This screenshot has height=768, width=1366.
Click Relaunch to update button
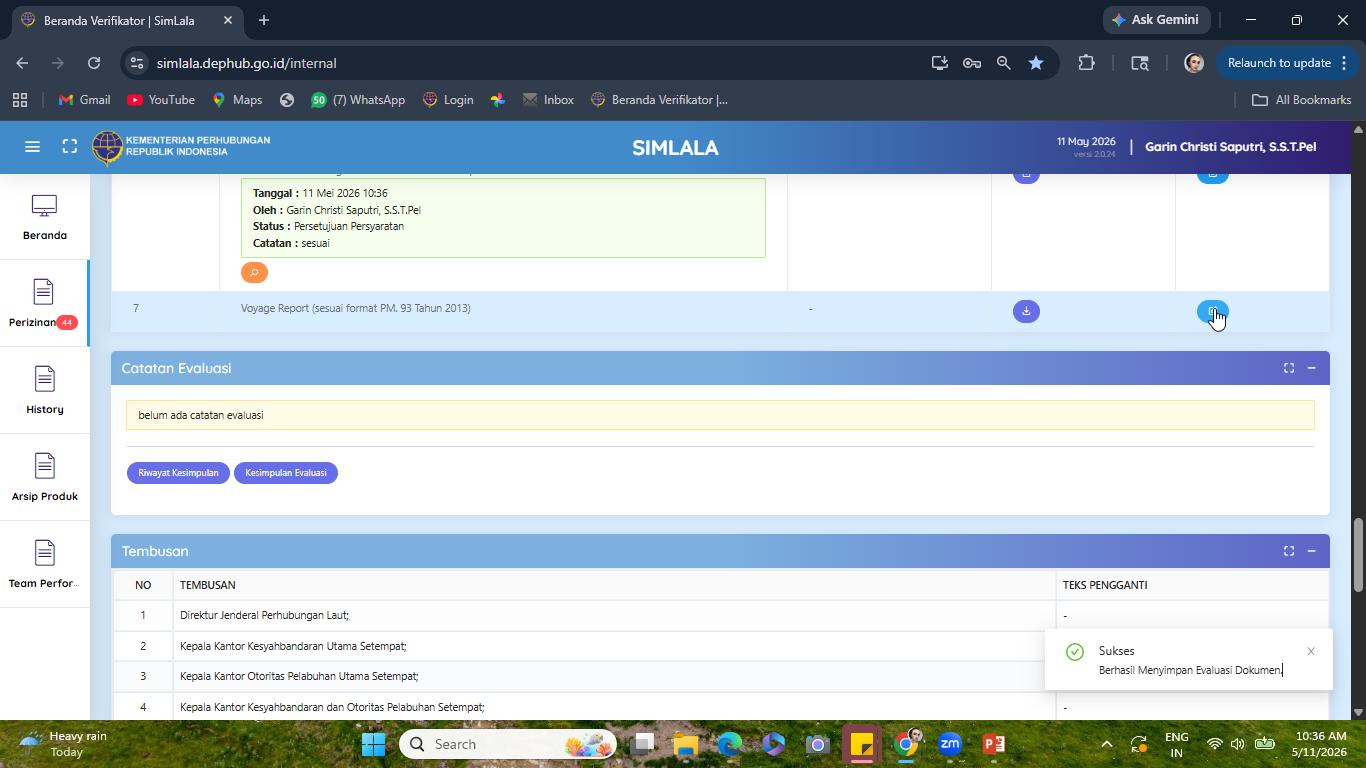(x=1288, y=63)
